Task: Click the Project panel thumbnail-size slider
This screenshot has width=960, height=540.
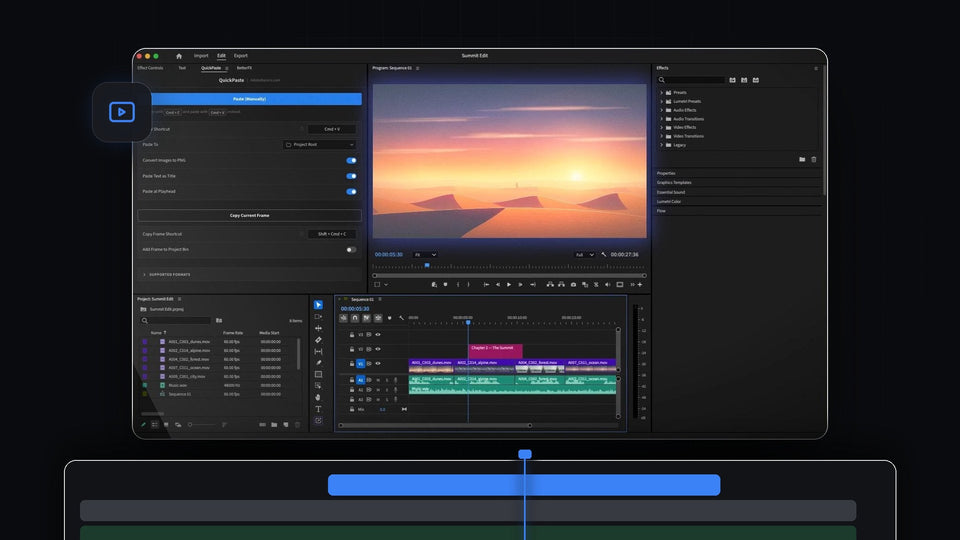Action: pyautogui.click(x=202, y=425)
